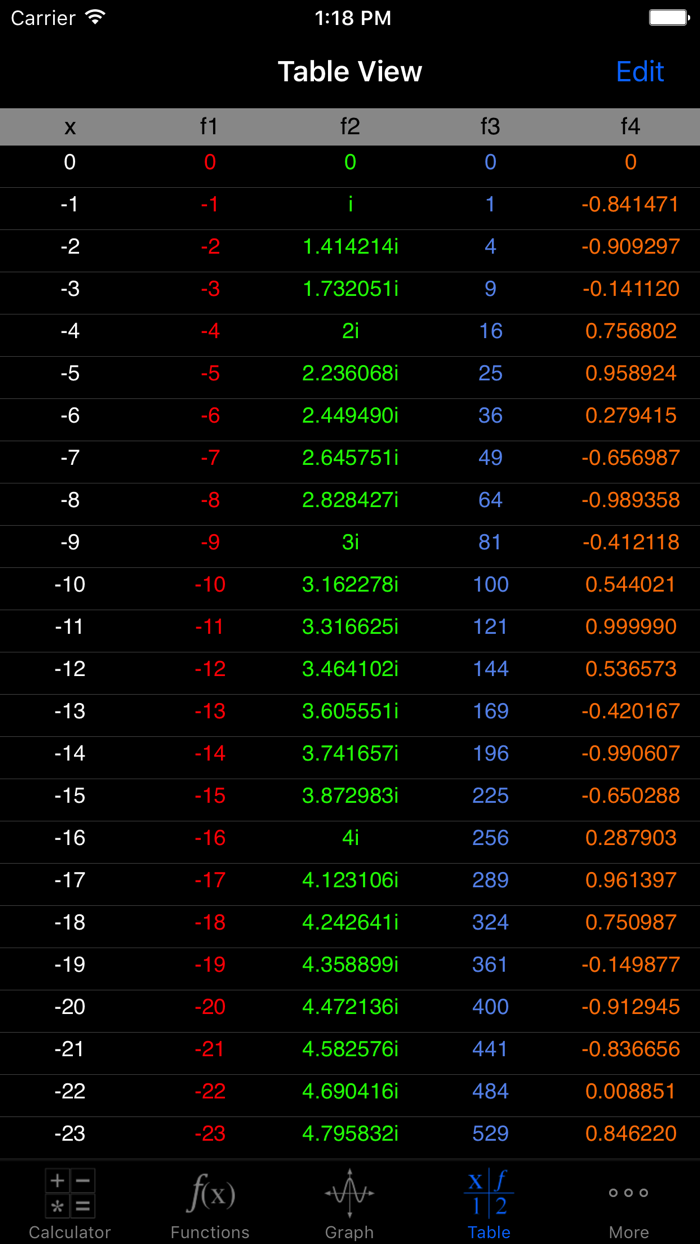
Task: Click the Wi-Fi status icon
Action: click(x=95, y=18)
